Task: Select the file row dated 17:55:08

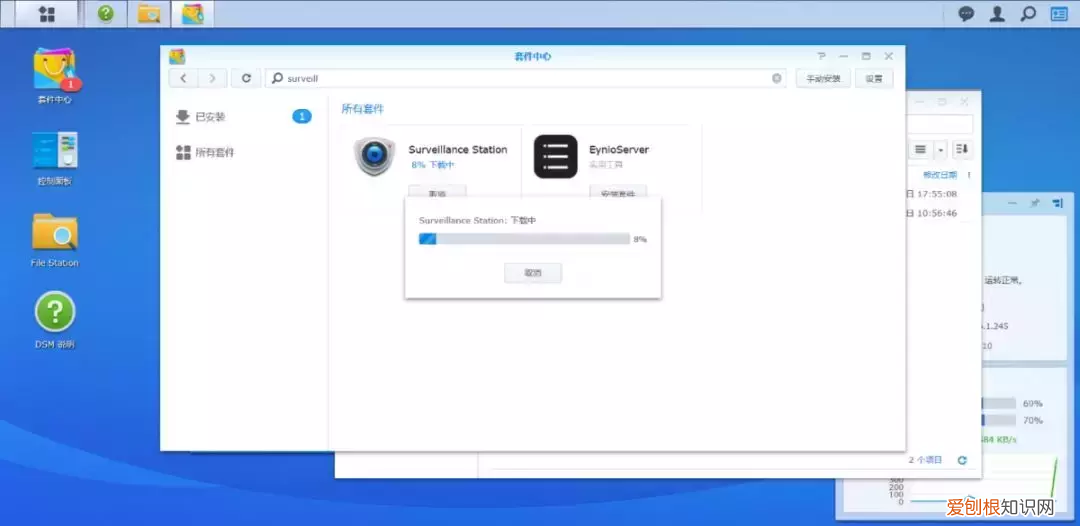Action: (931, 193)
